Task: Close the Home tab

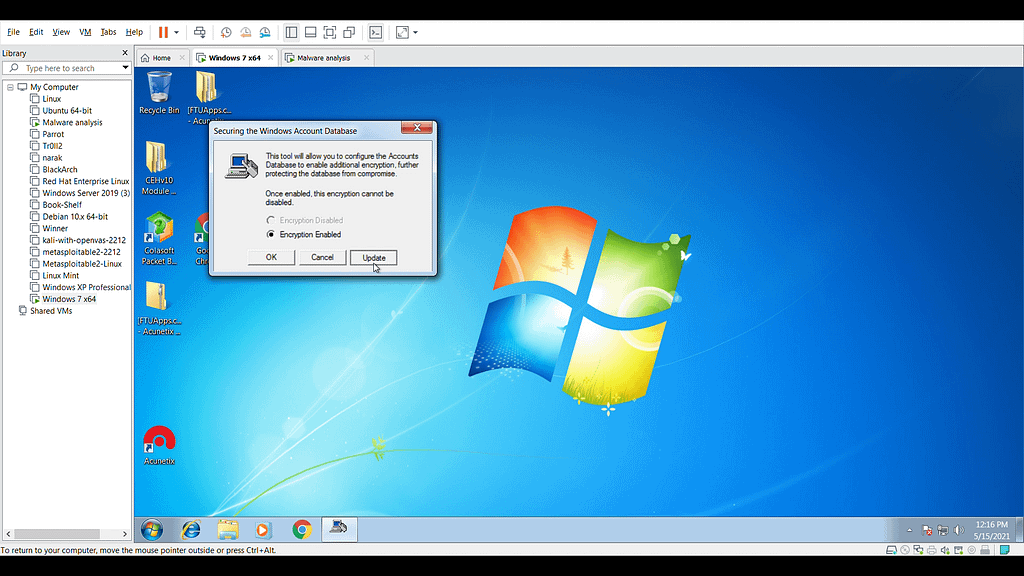Action: click(182, 58)
